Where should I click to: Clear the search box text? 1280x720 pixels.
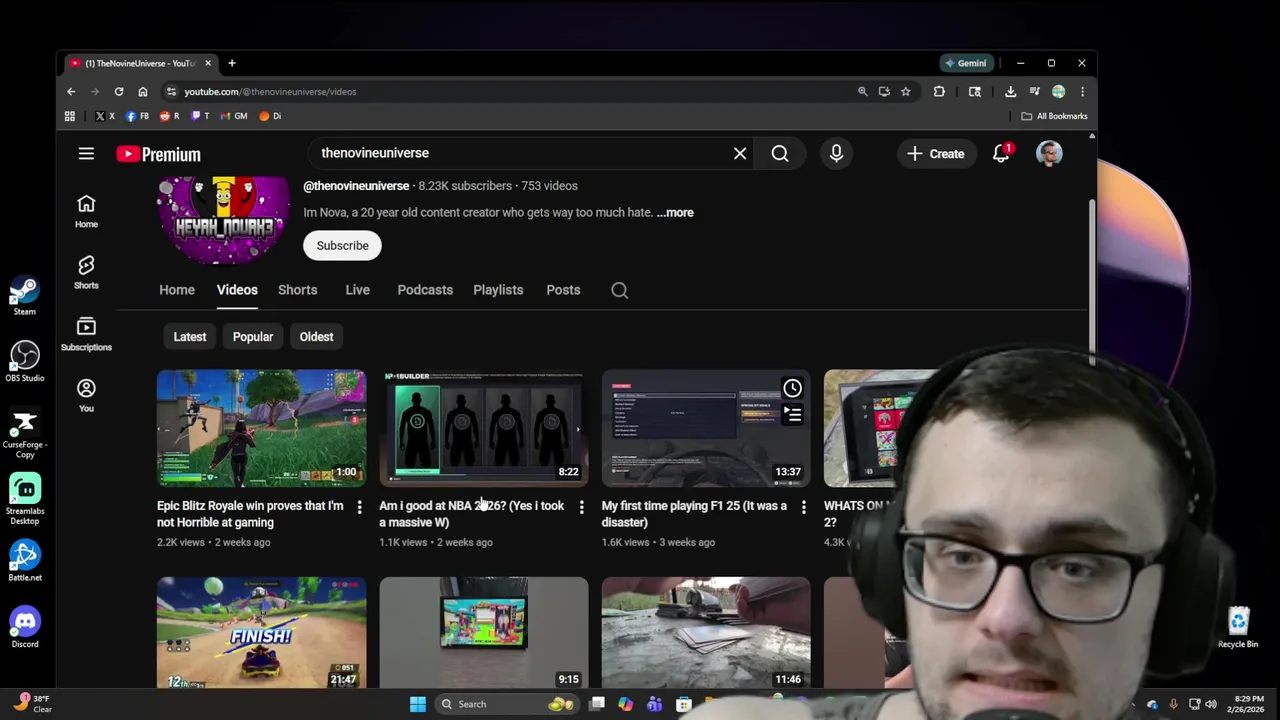(740, 153)
